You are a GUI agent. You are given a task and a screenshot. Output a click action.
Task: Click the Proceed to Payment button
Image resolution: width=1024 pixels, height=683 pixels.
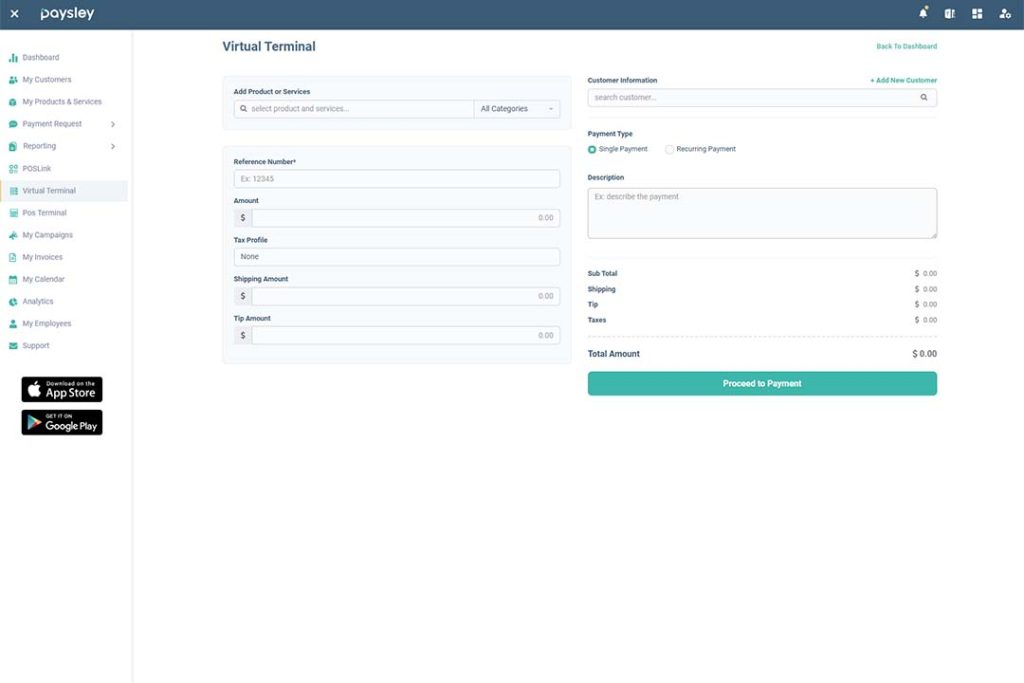click(x=762, y=383)
